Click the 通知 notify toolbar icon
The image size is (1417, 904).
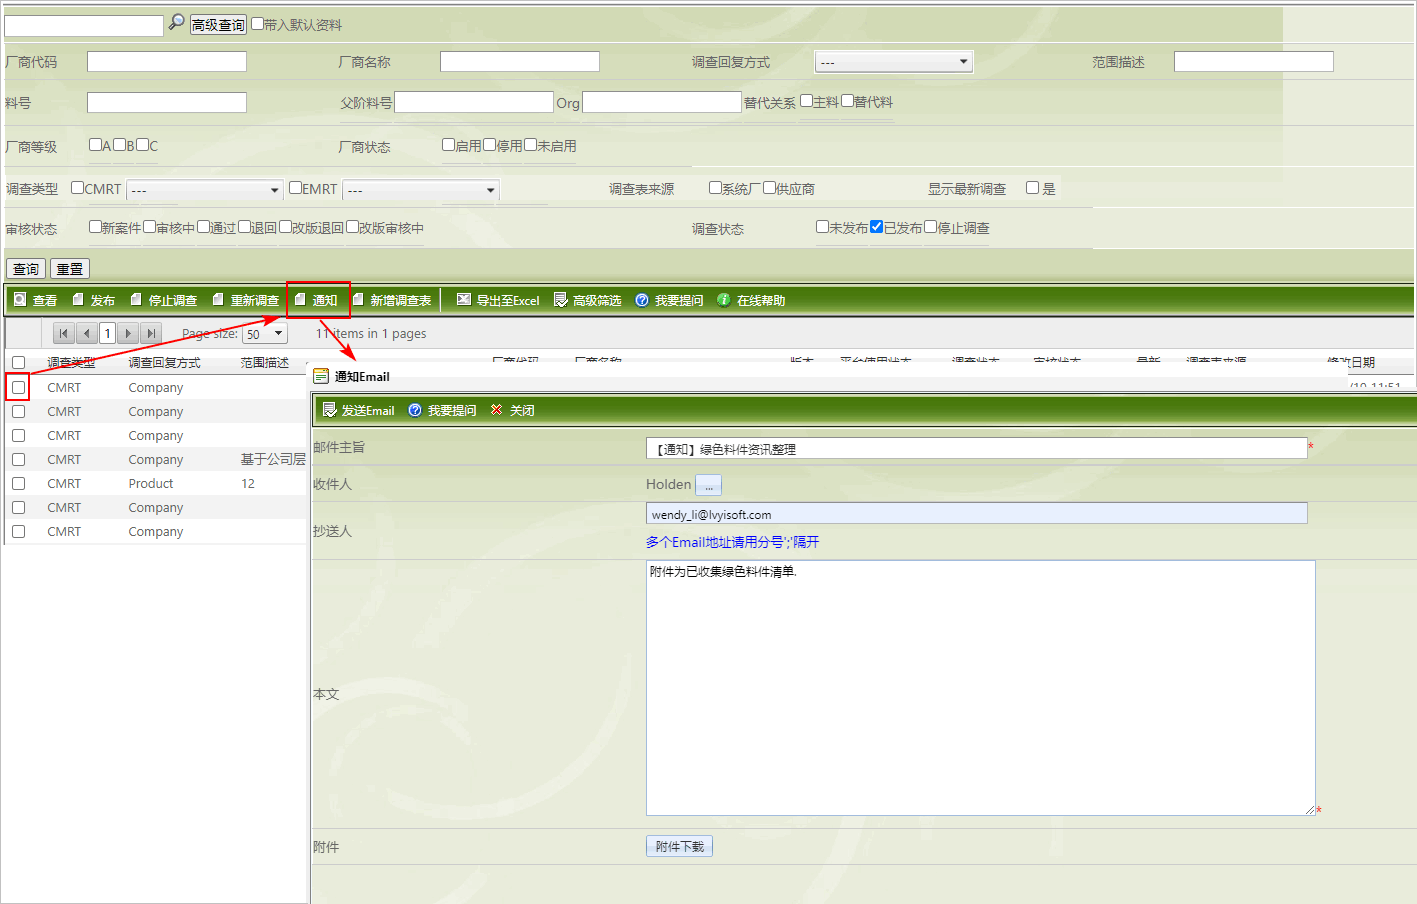click(x=300, y=299)
